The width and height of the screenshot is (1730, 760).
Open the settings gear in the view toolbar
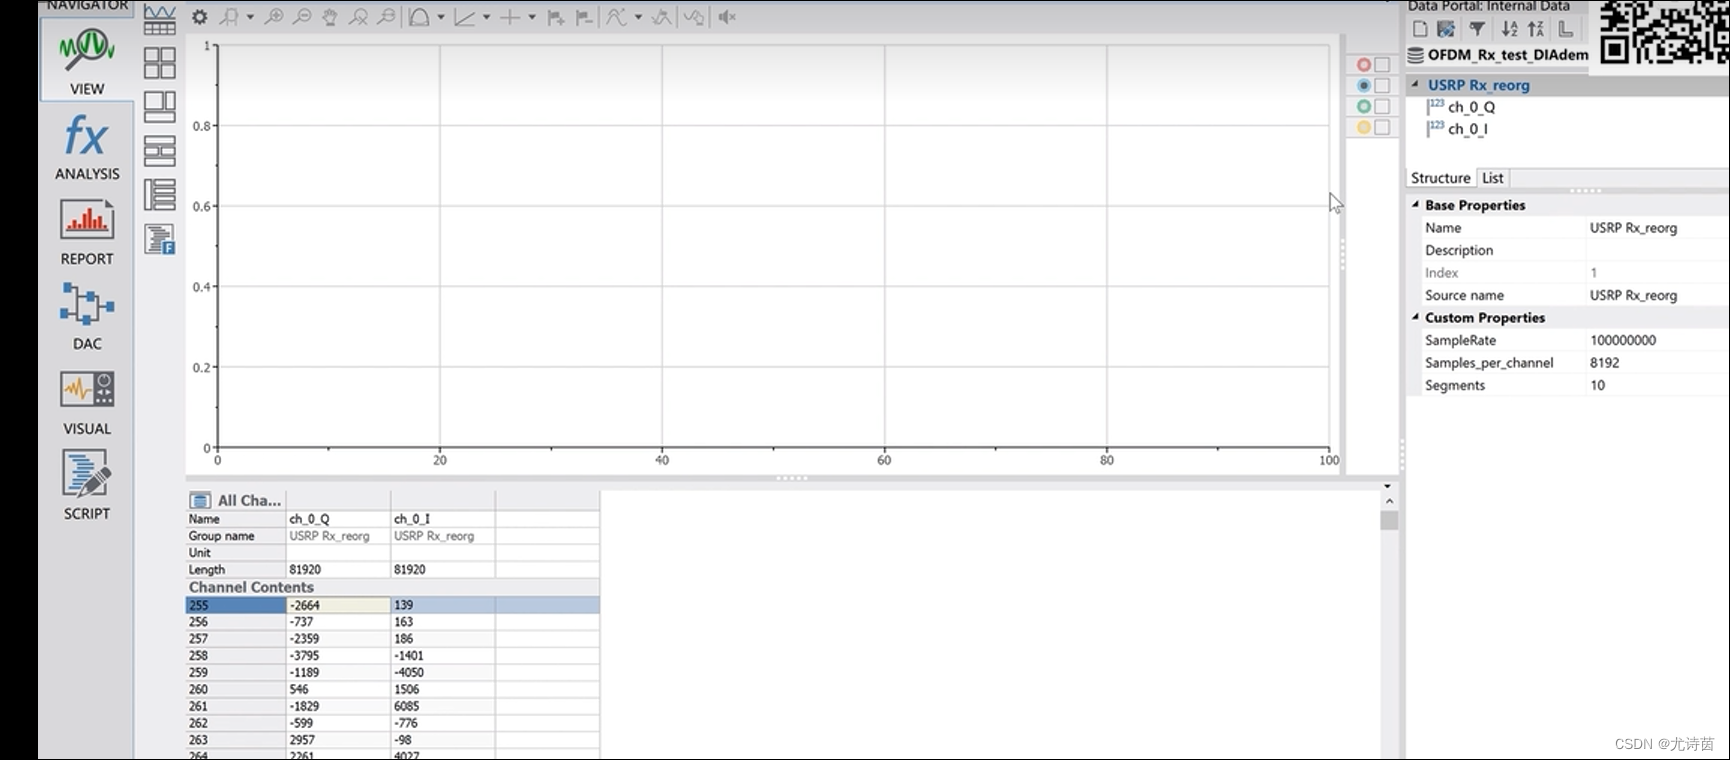pos(200,17)
